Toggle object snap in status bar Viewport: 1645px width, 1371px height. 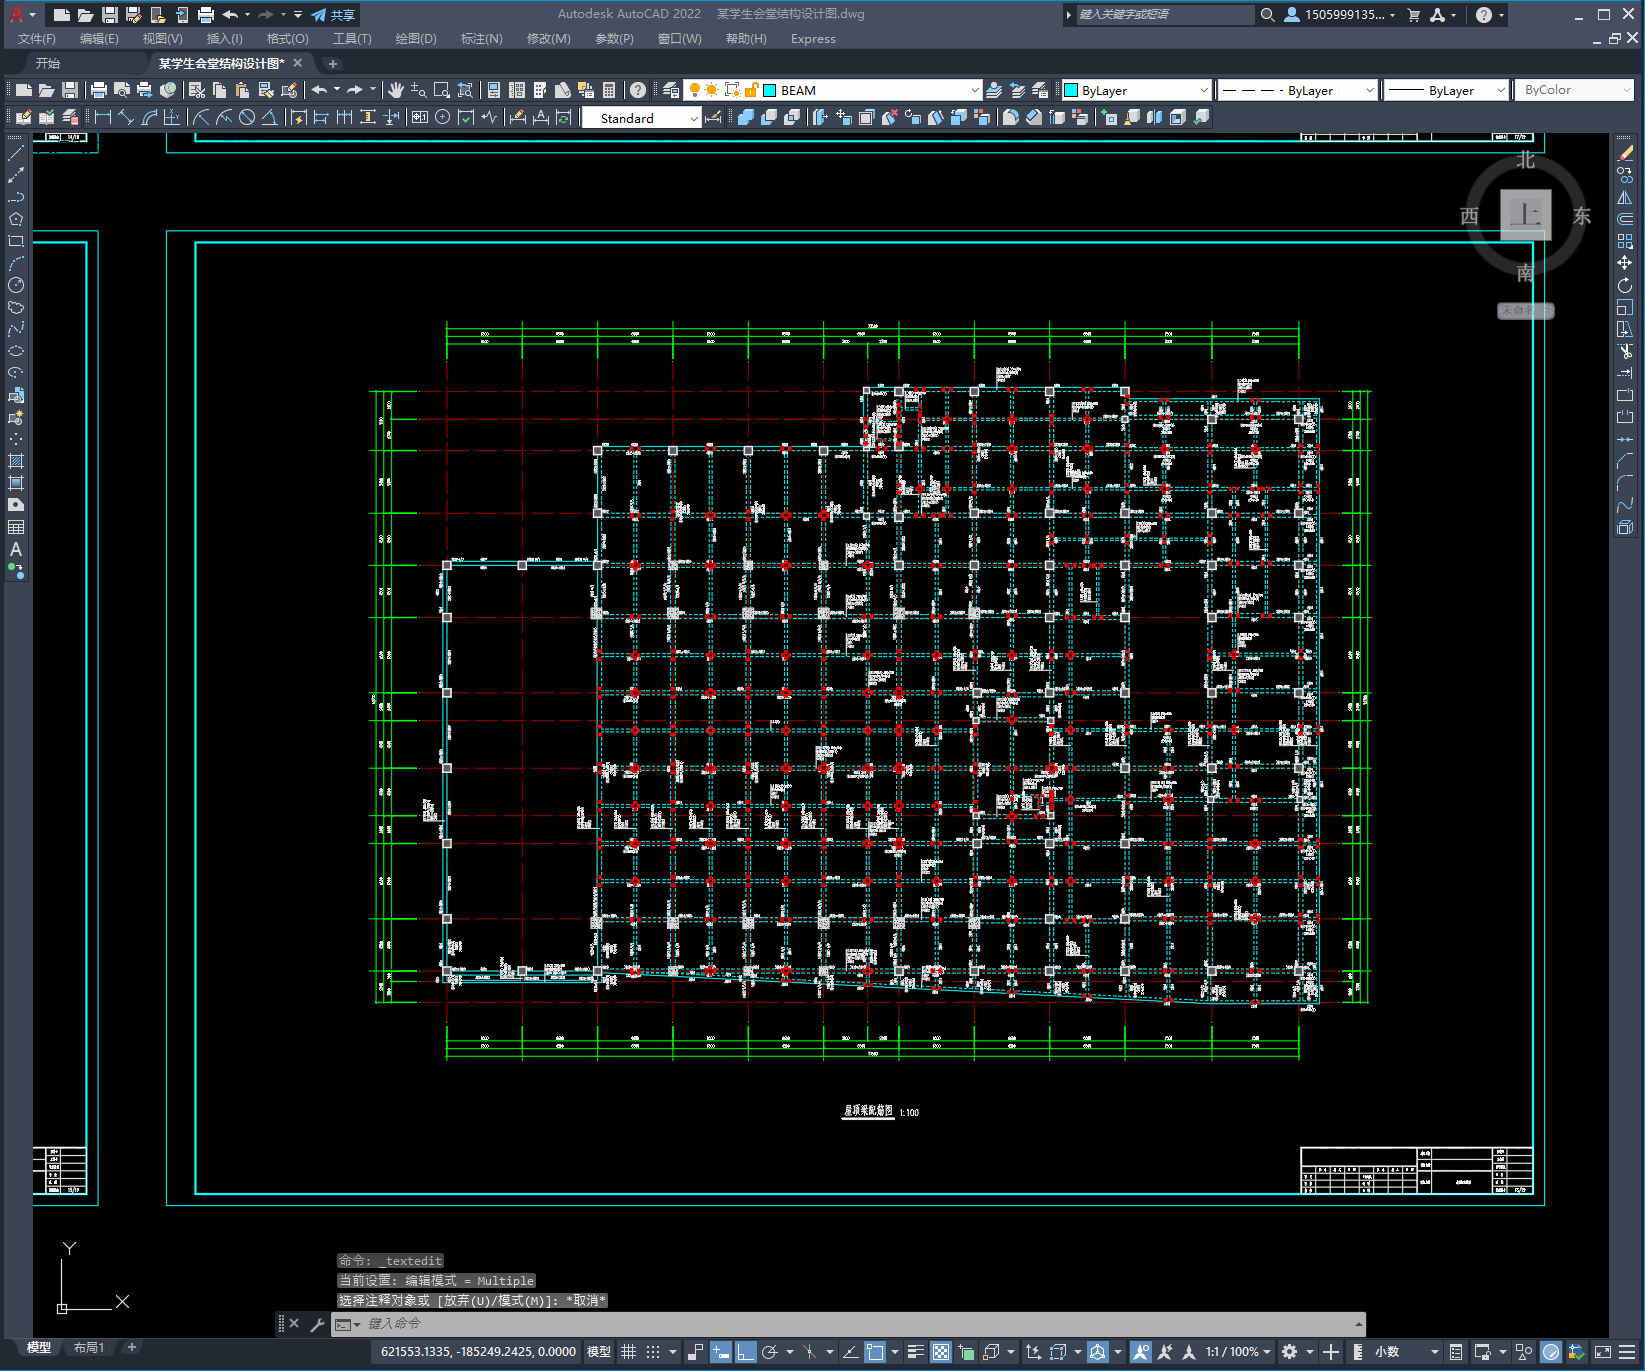pyautogui.click(x=875, y=1352)
